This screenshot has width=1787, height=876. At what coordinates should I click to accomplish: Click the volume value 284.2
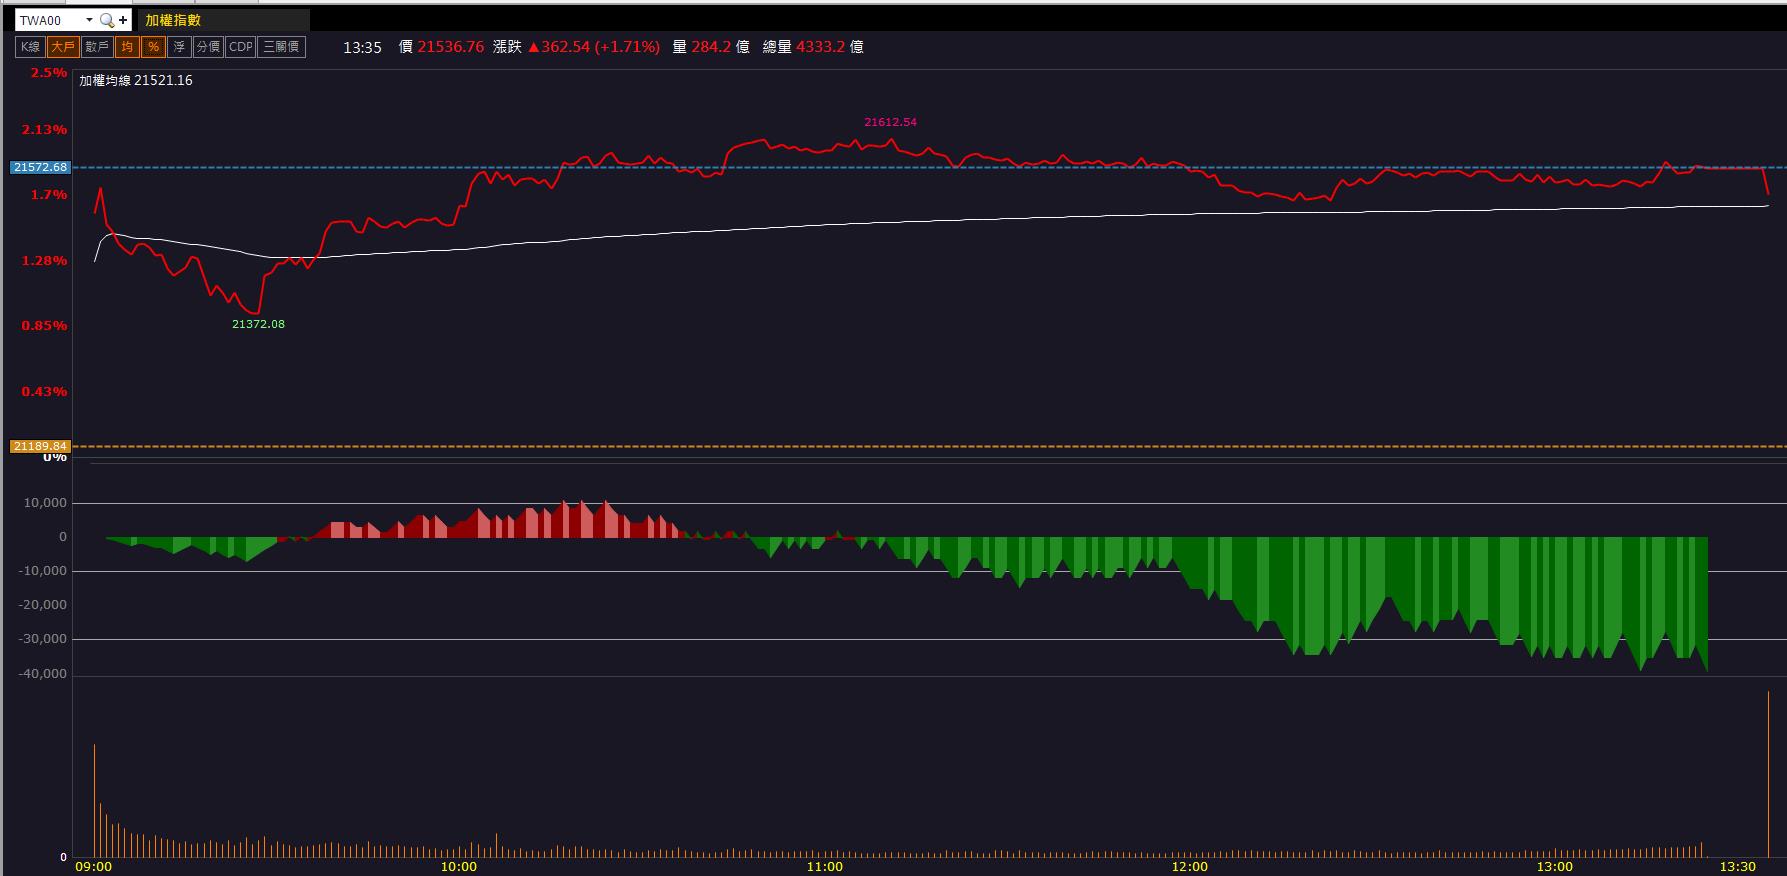point(711,47)
